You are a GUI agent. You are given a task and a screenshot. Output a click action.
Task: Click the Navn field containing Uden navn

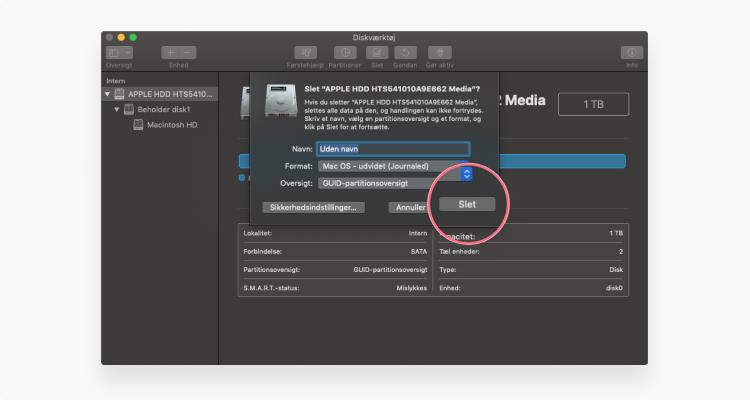[393, 149]
